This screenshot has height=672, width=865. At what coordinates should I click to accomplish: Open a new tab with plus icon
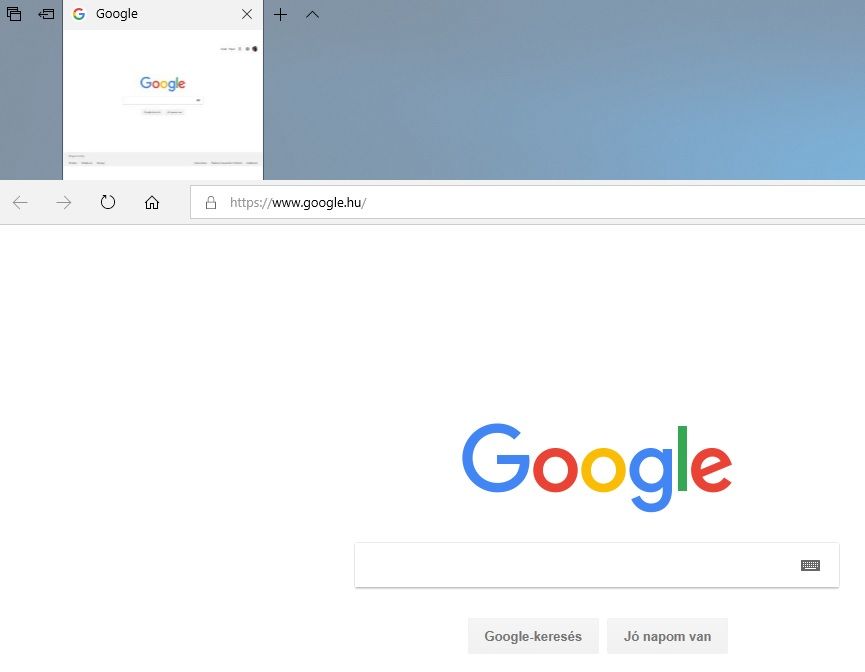[280, 14]
